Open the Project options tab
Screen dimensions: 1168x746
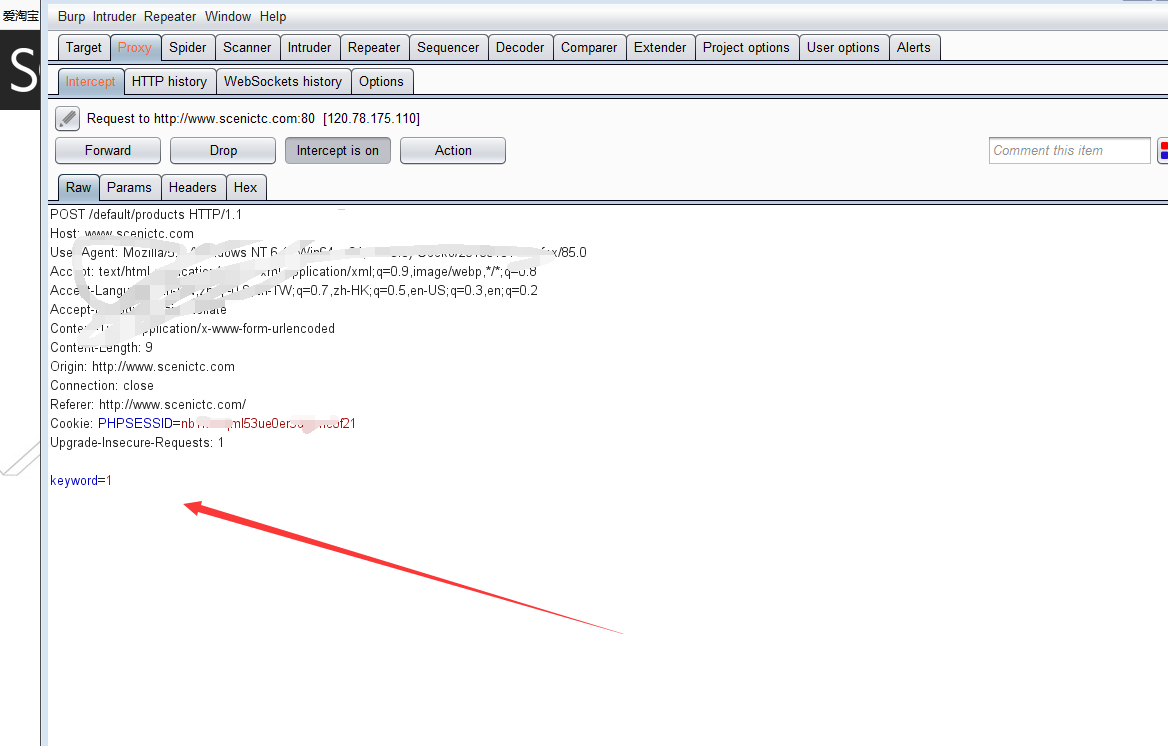pos(746,48)
